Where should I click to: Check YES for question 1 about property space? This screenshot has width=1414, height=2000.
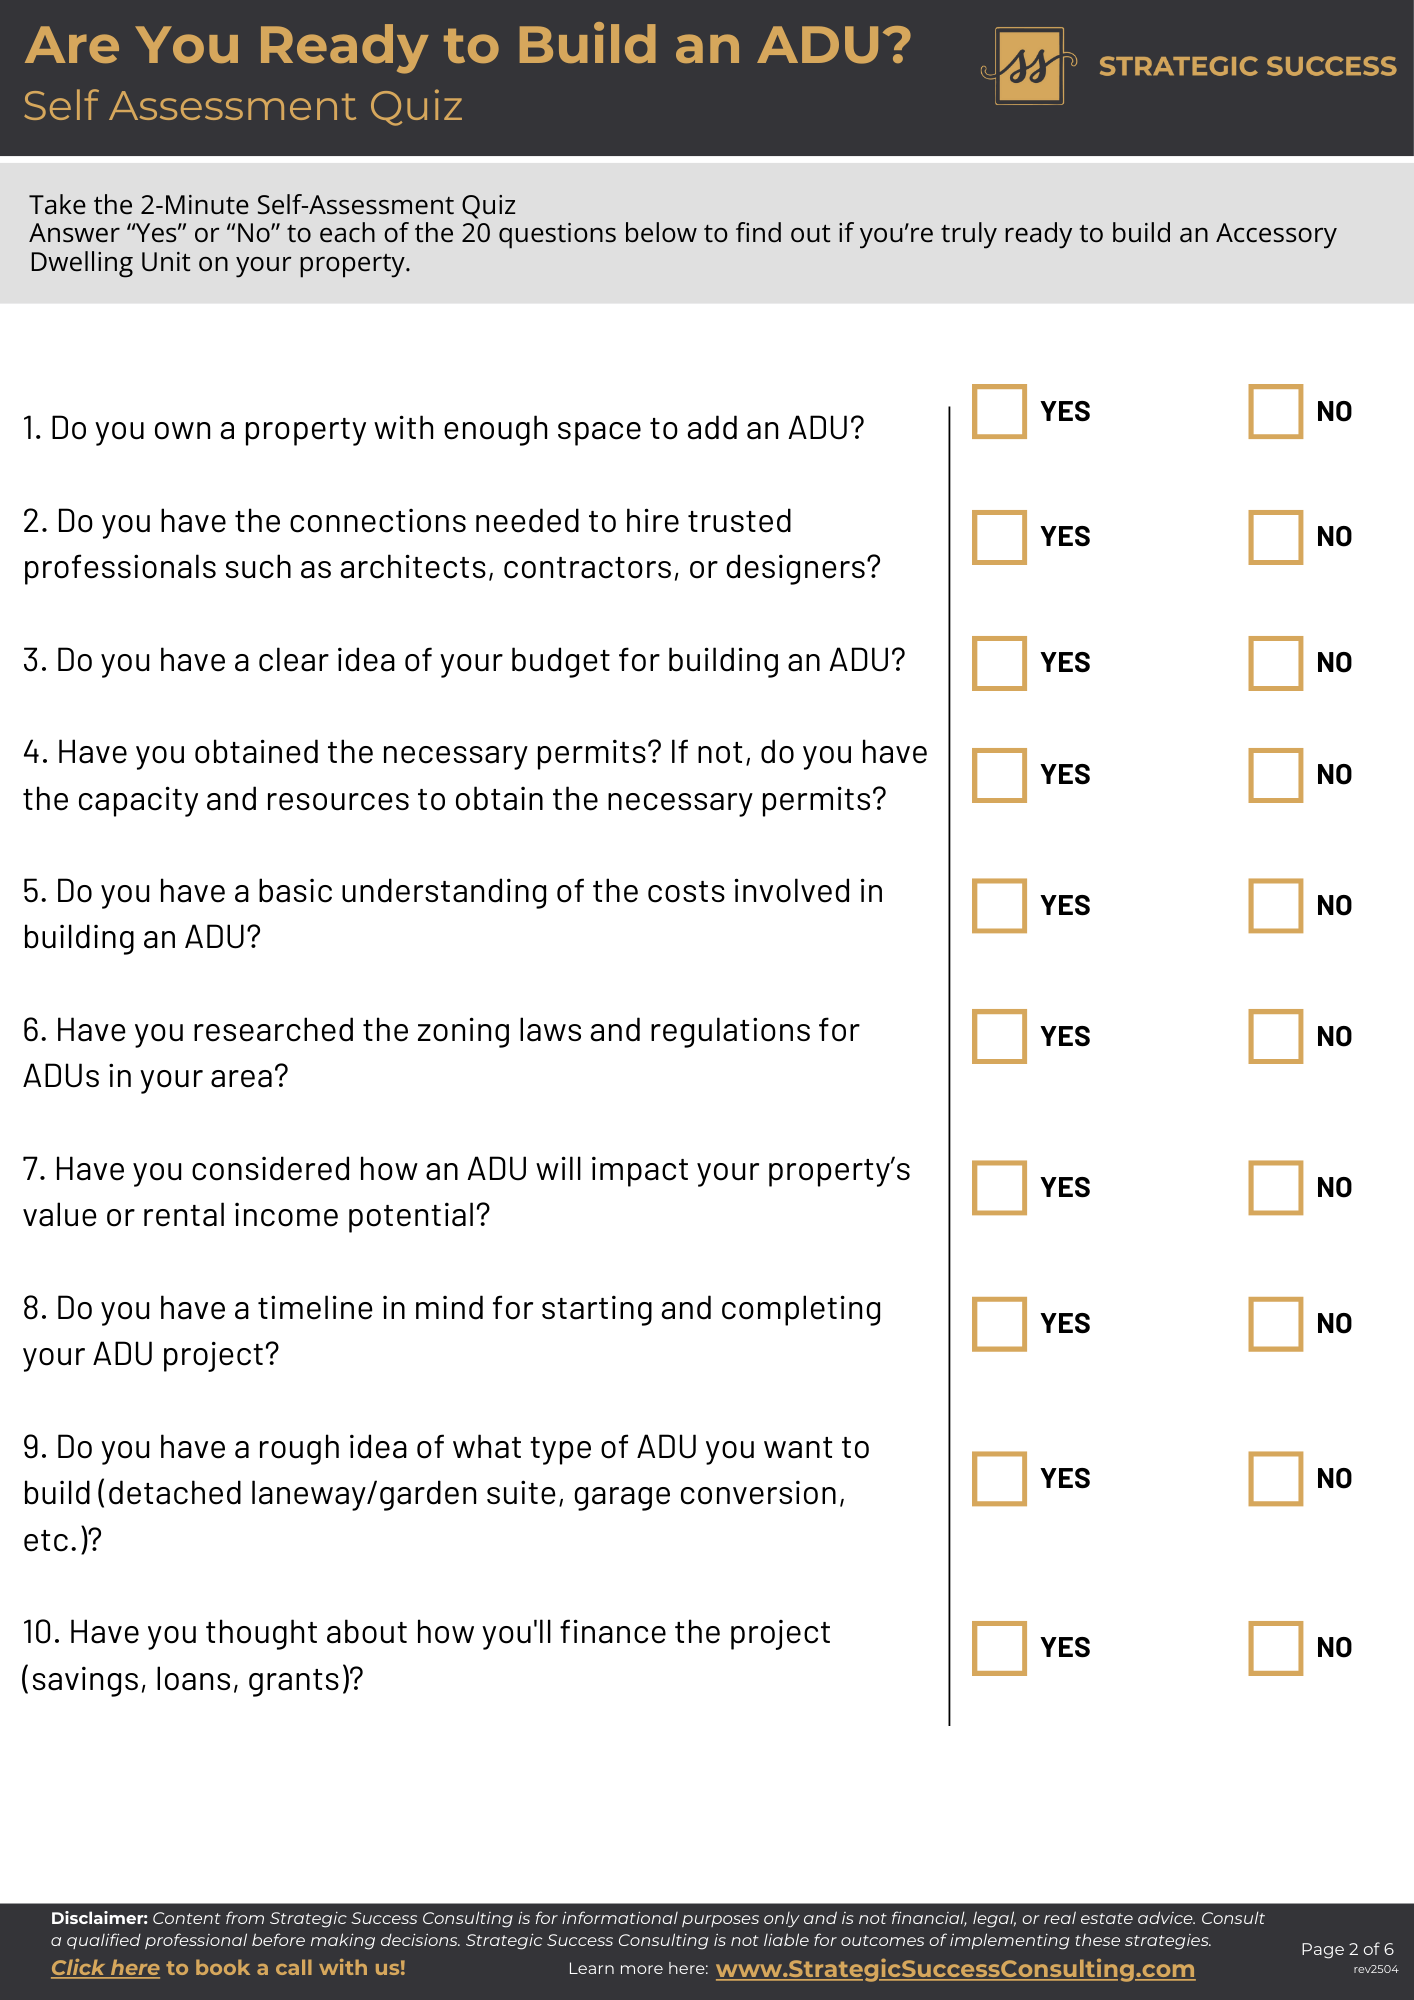pos(999,411)
